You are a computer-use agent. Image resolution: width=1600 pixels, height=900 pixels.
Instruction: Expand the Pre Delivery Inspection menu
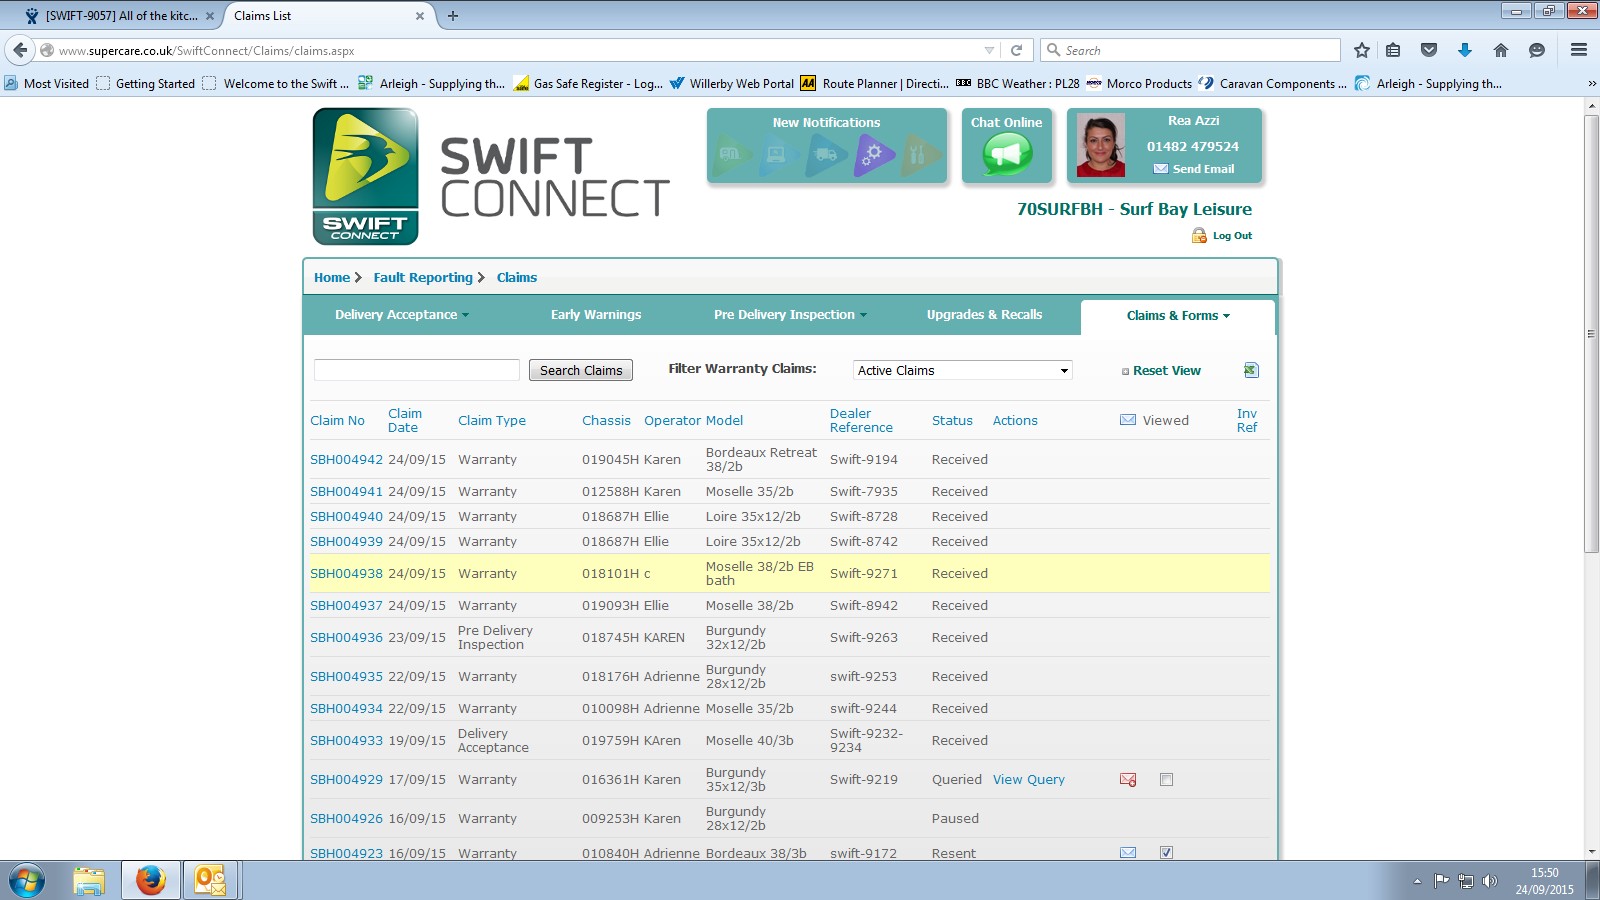click(x=790, y=315)
